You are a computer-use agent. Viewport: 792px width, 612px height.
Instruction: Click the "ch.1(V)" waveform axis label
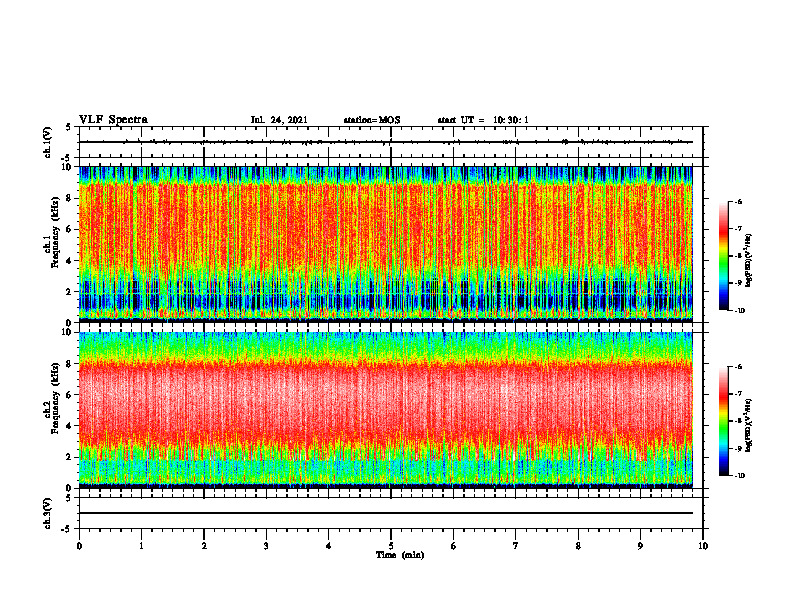[x=47, y=142]
